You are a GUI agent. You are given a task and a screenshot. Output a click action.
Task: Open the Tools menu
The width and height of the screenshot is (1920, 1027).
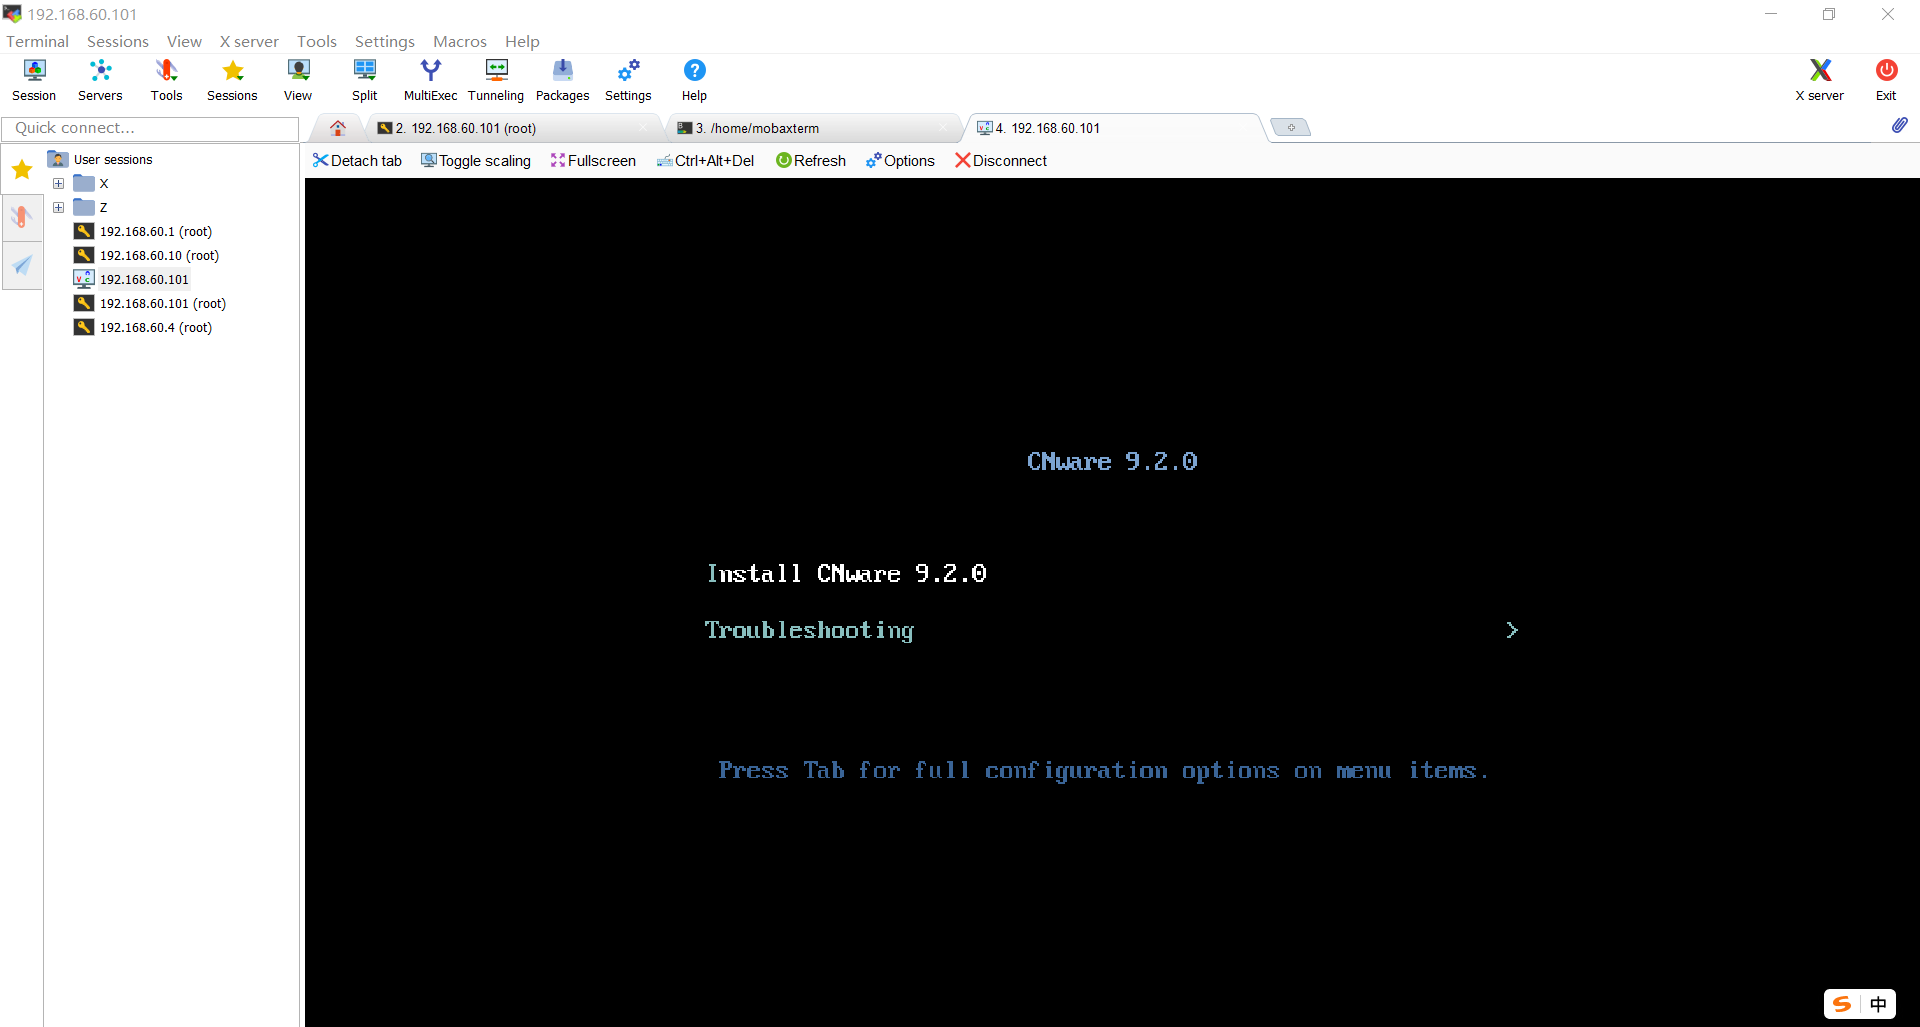tap(317, 41)
